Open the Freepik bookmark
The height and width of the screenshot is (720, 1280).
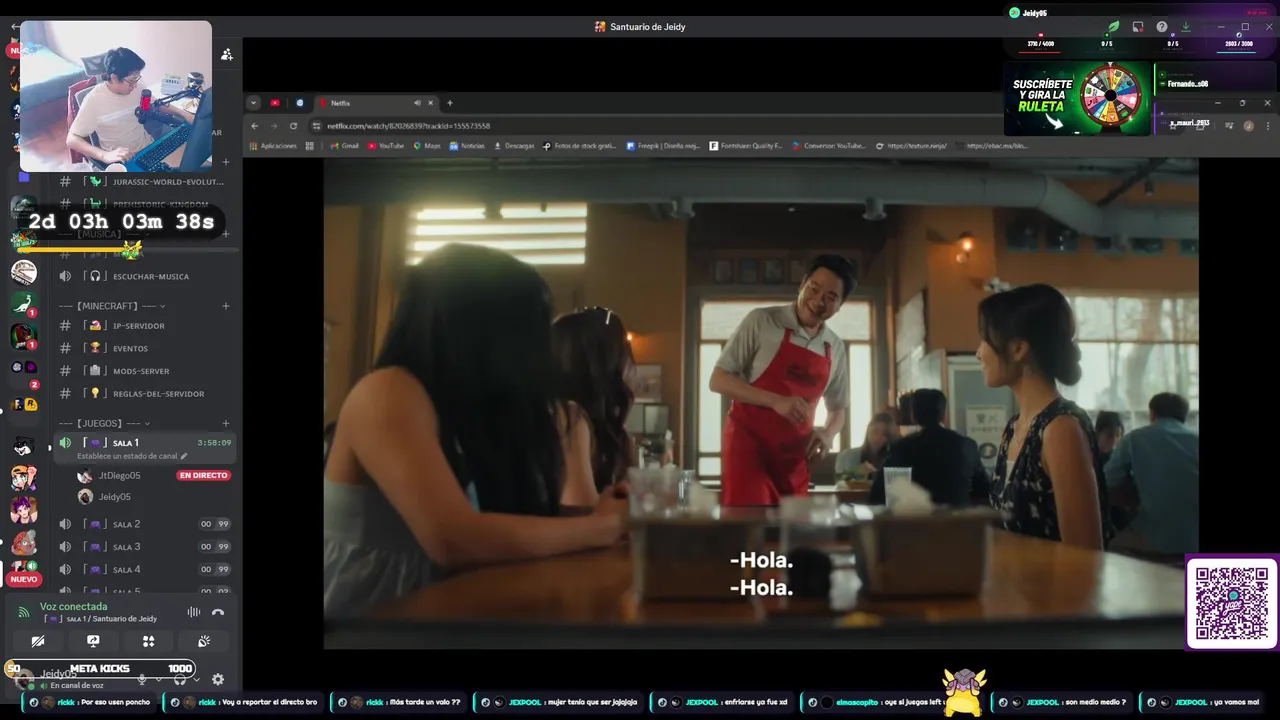(x=664, y=146)
